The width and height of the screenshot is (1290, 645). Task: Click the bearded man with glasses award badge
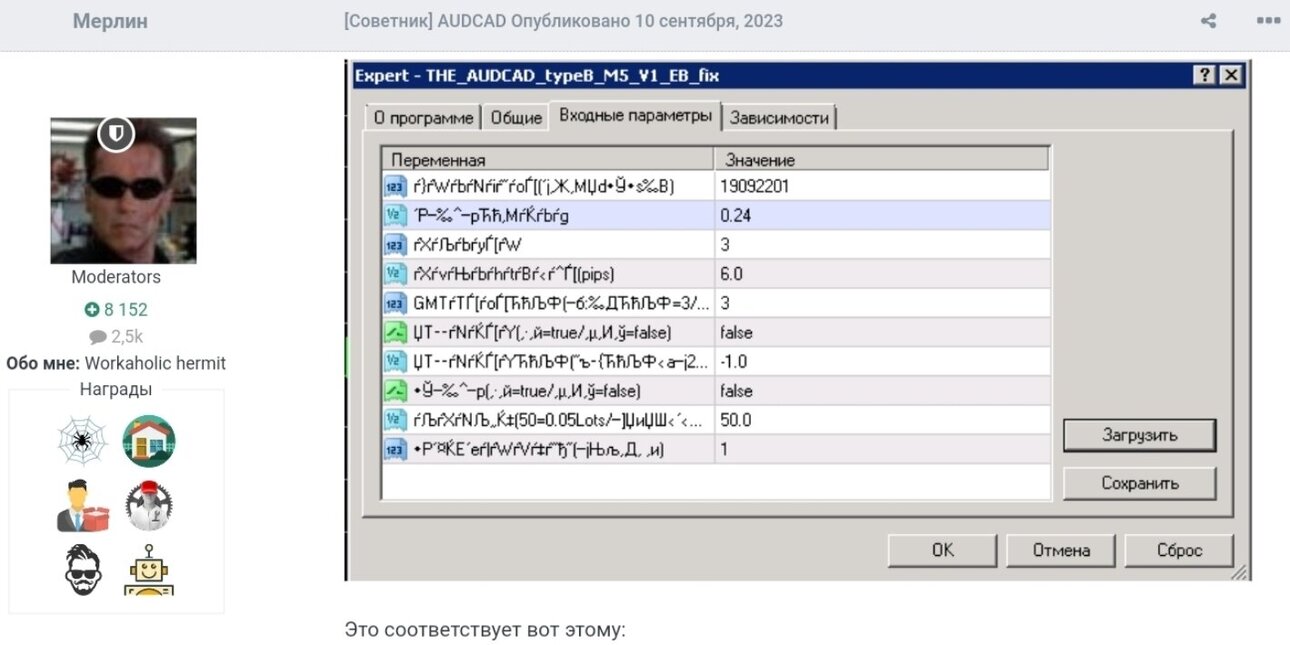pos(82,570)
